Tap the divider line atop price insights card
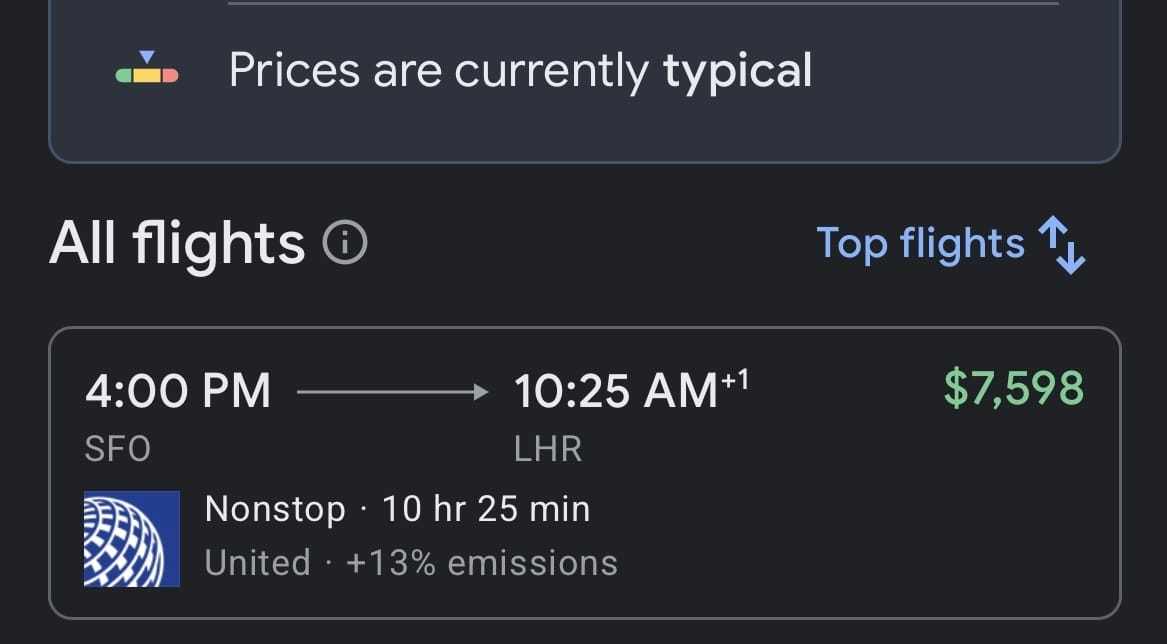The height and width of the screenshot is (644, 1167). click(643, 4)
